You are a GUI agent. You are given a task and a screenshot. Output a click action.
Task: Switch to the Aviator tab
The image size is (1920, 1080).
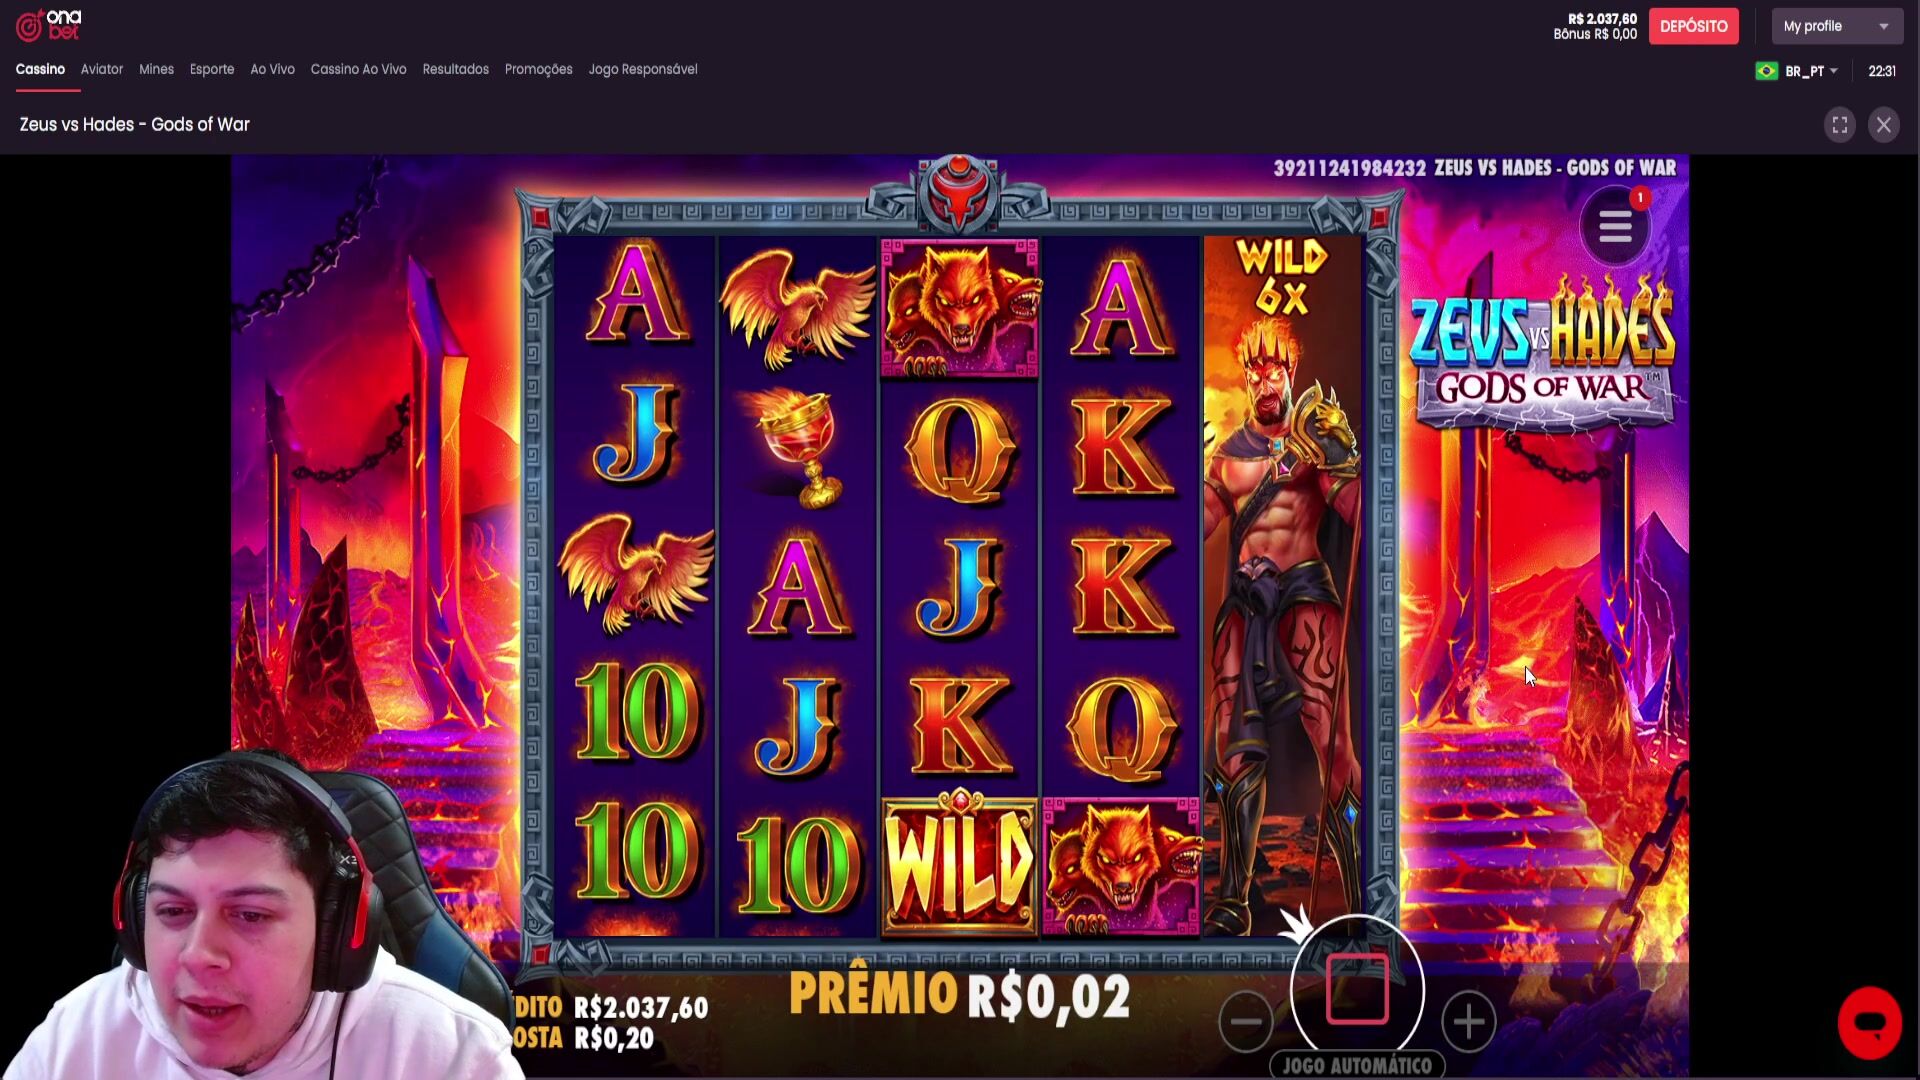tap(102, 69)
